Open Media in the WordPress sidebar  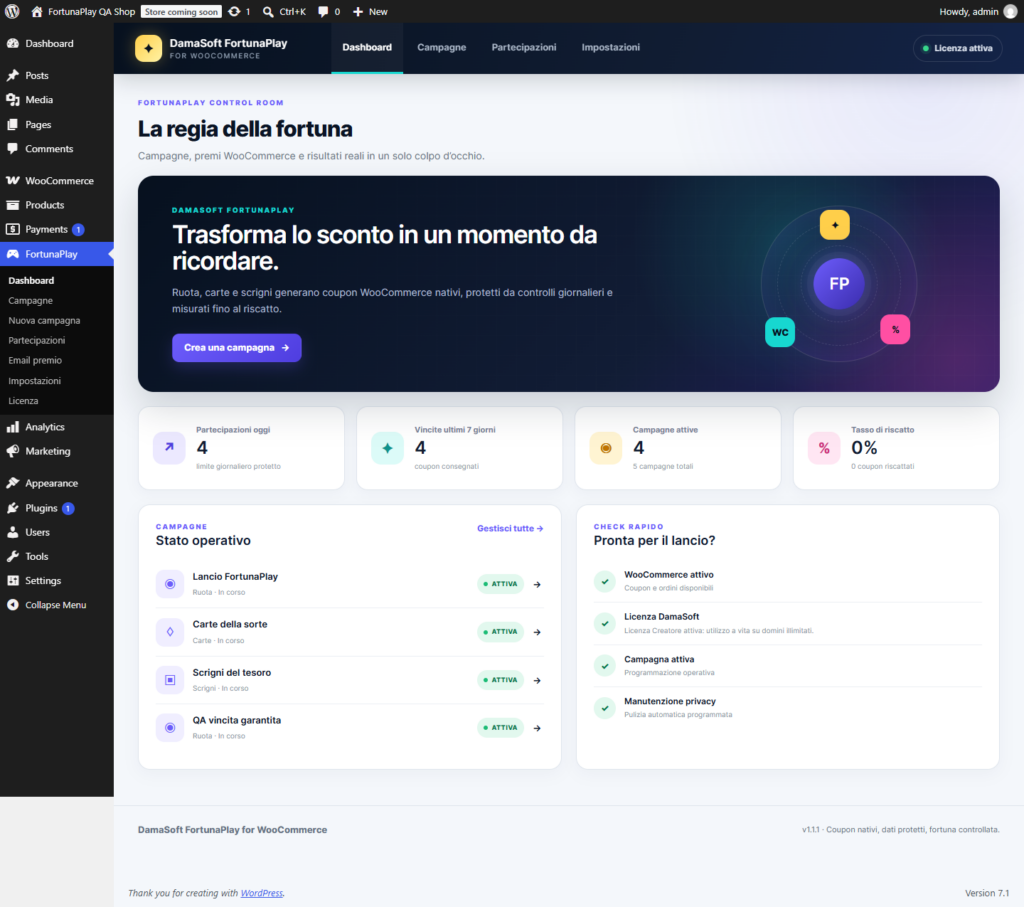tap(57, 99)
